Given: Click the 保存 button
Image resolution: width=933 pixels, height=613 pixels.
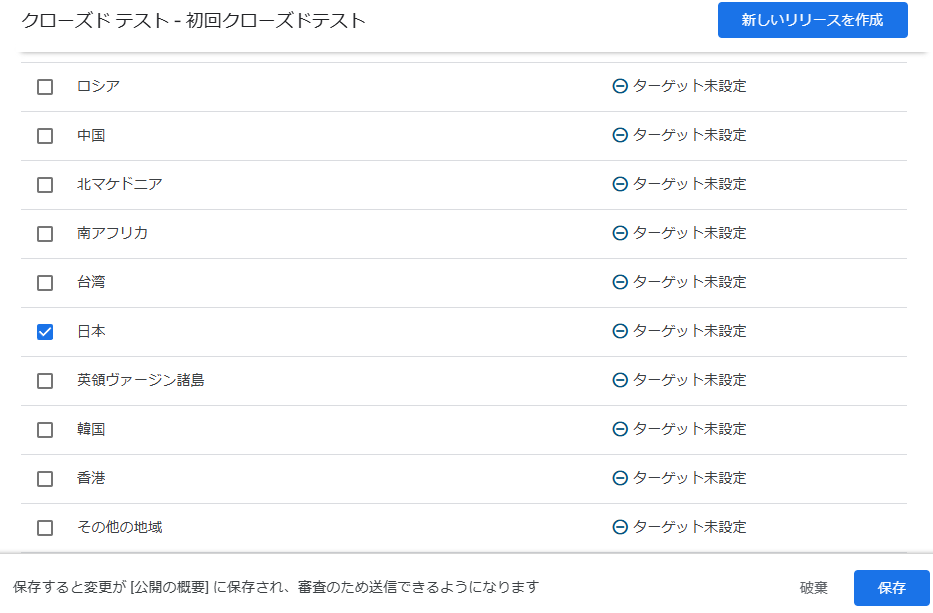Looking at the screenshot, I should click(891, 587).
